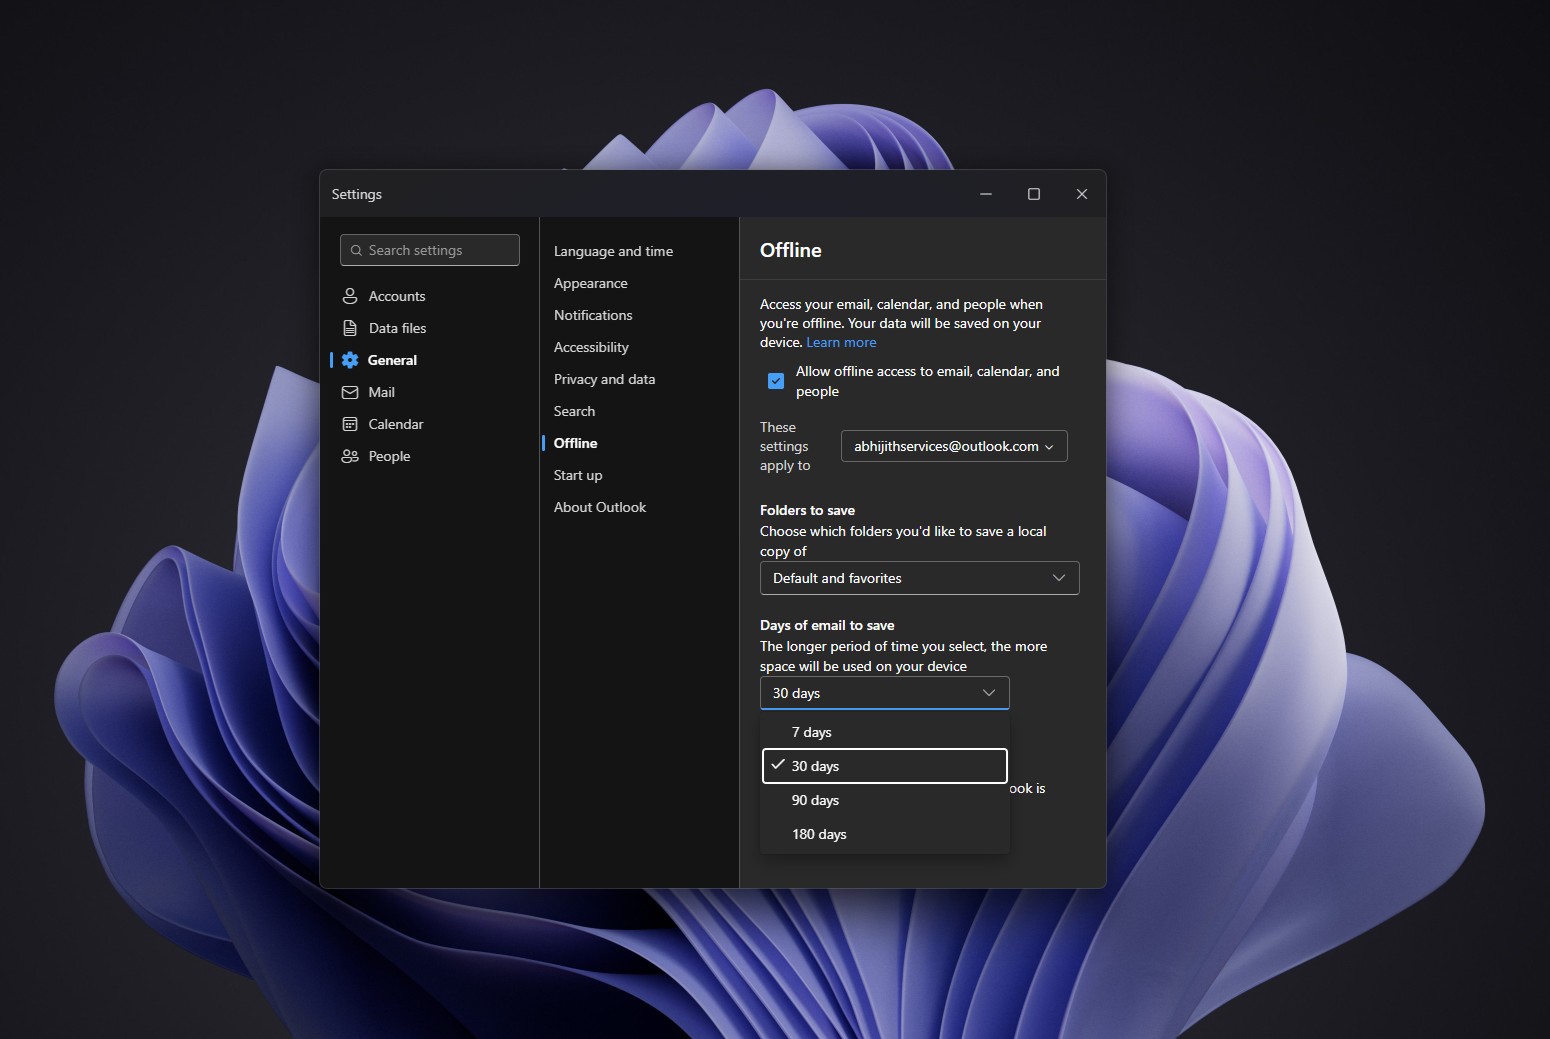Pick the 90 days option
The width and height of the screenshot is (1550, 1039).
[884, 800]
